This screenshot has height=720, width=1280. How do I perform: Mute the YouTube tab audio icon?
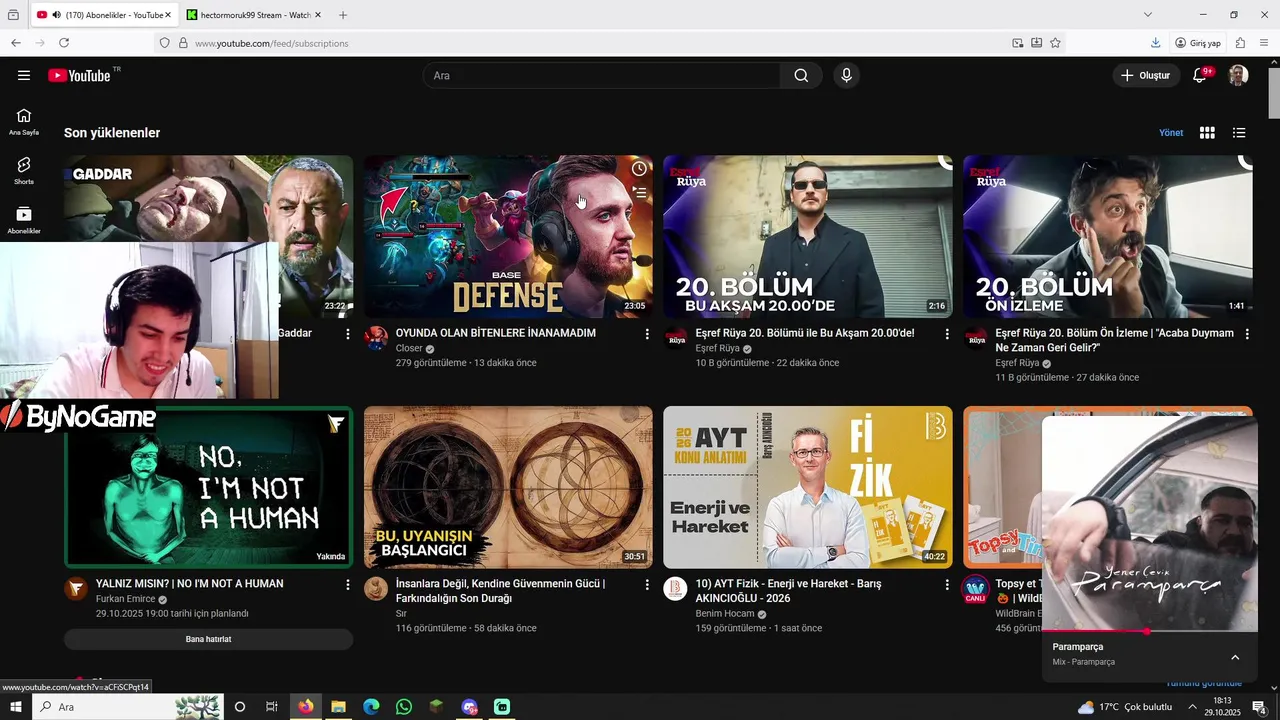point(56,15)
